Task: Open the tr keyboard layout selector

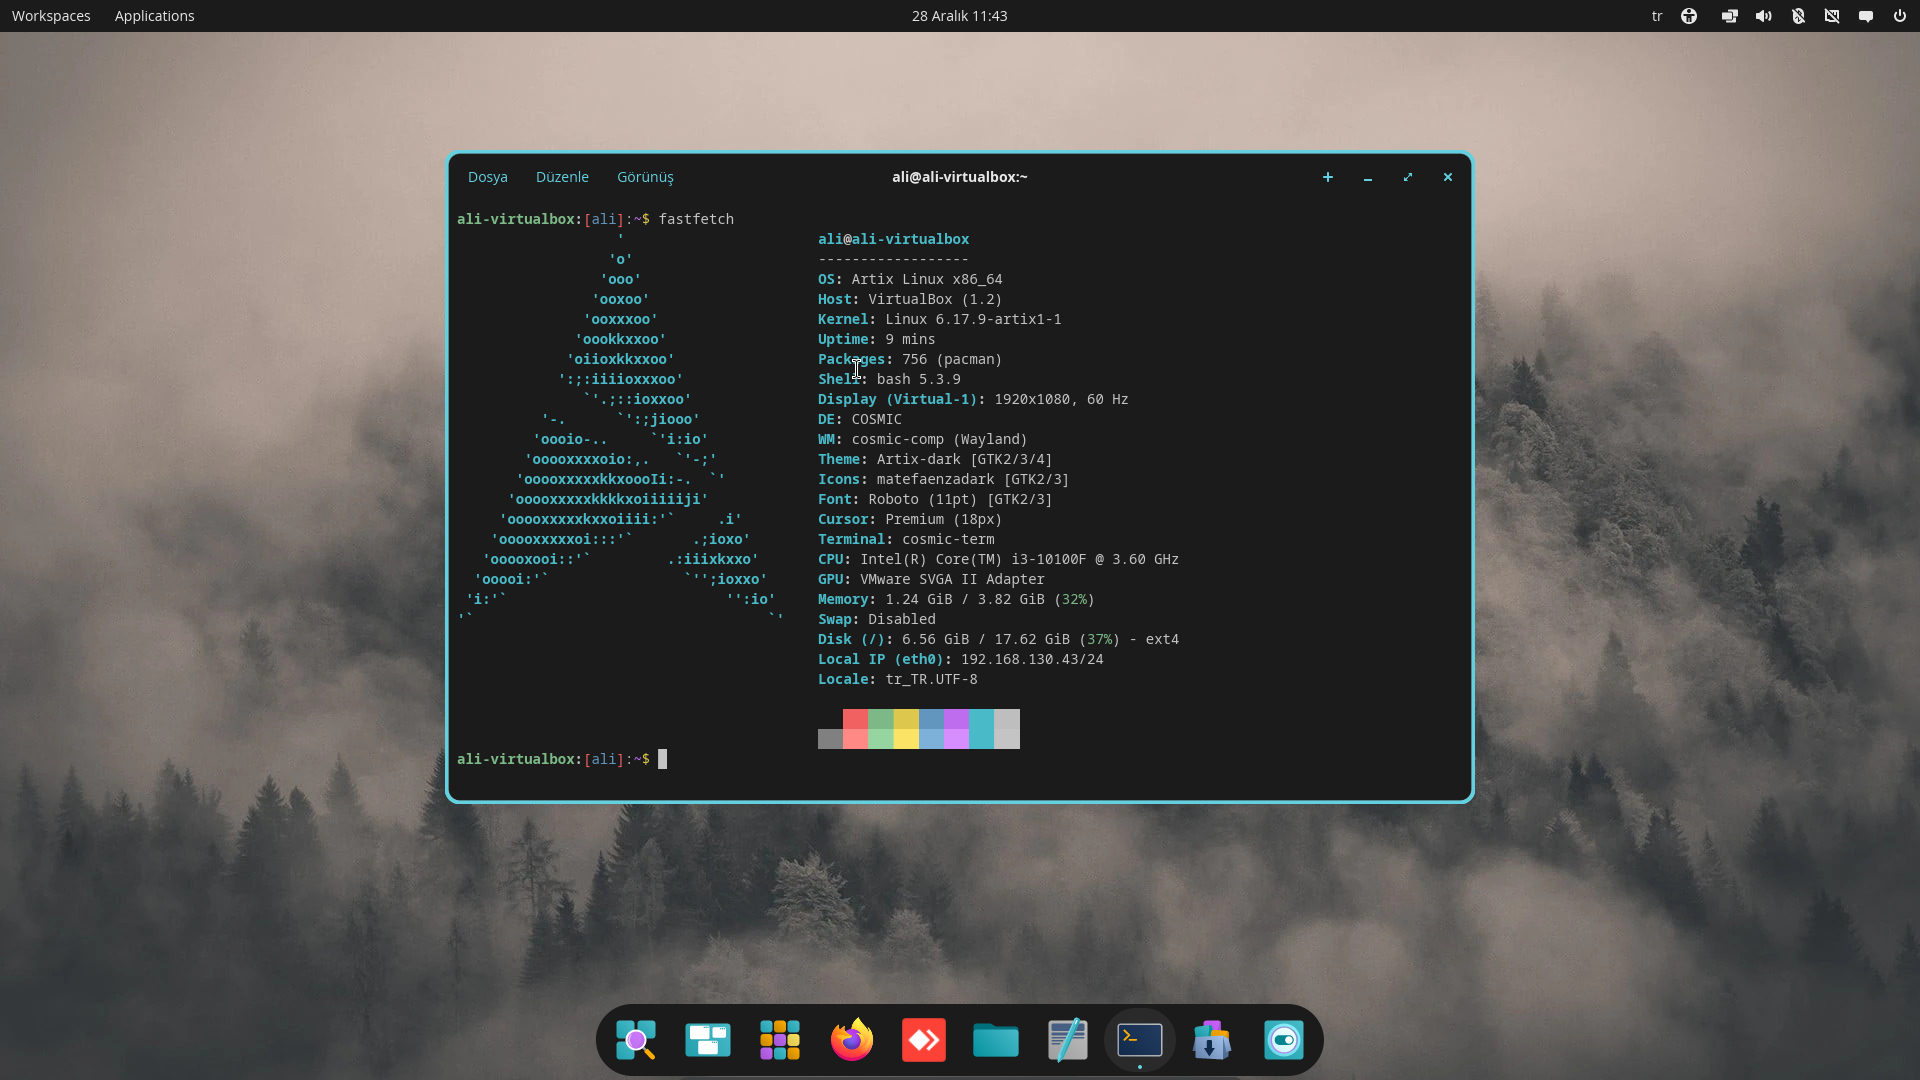Action: pyautogui.click(x=1657, y=16)
